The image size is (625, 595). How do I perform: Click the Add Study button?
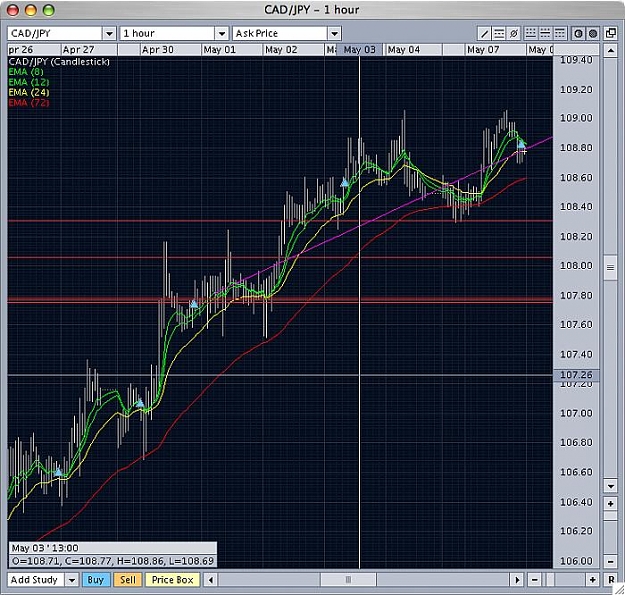35,580
